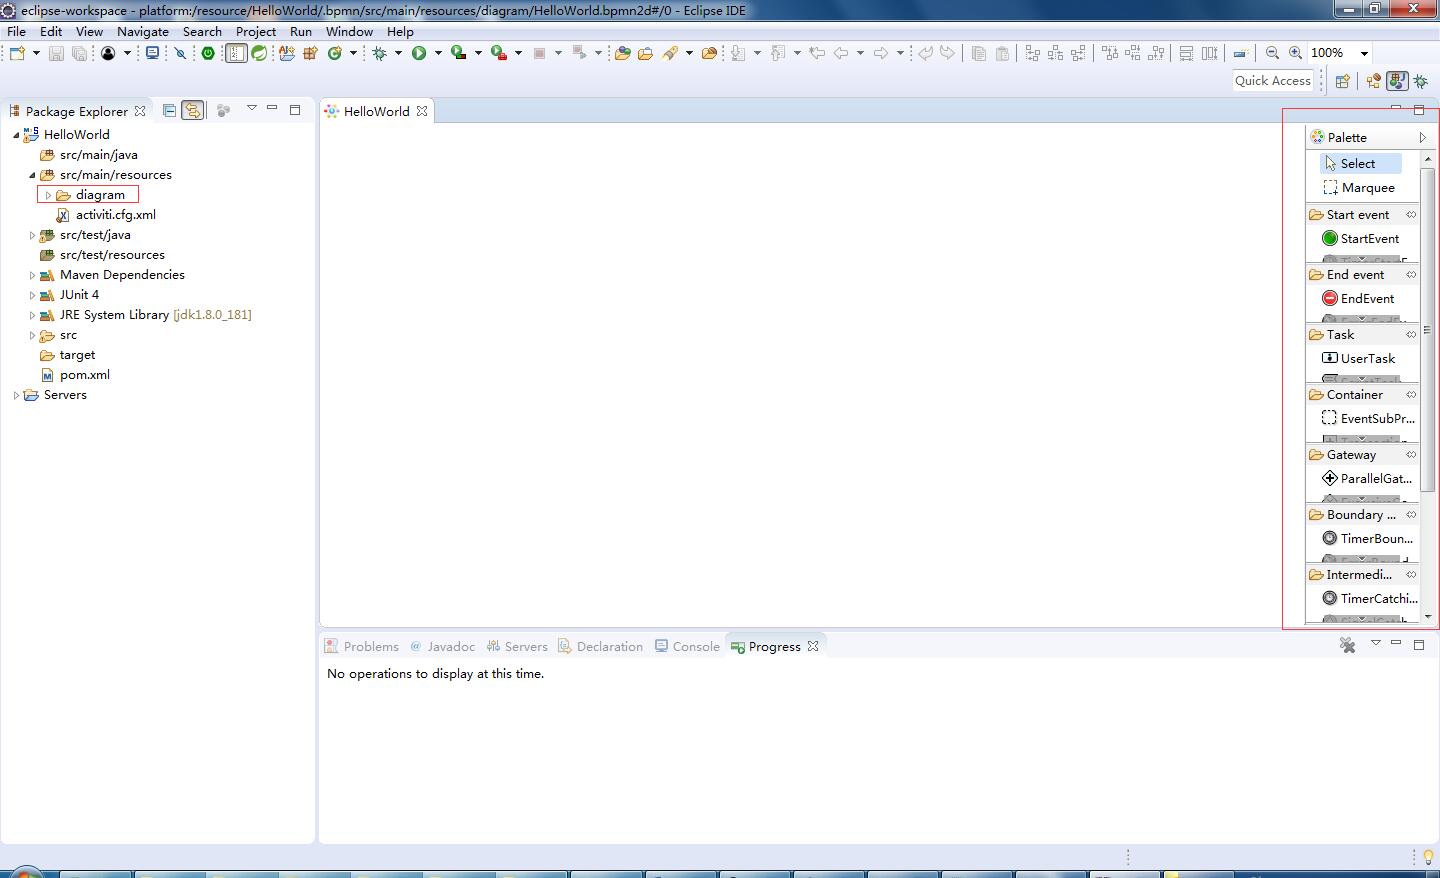Select the TimerCatching event palette tool

(x=1368, y=598)
